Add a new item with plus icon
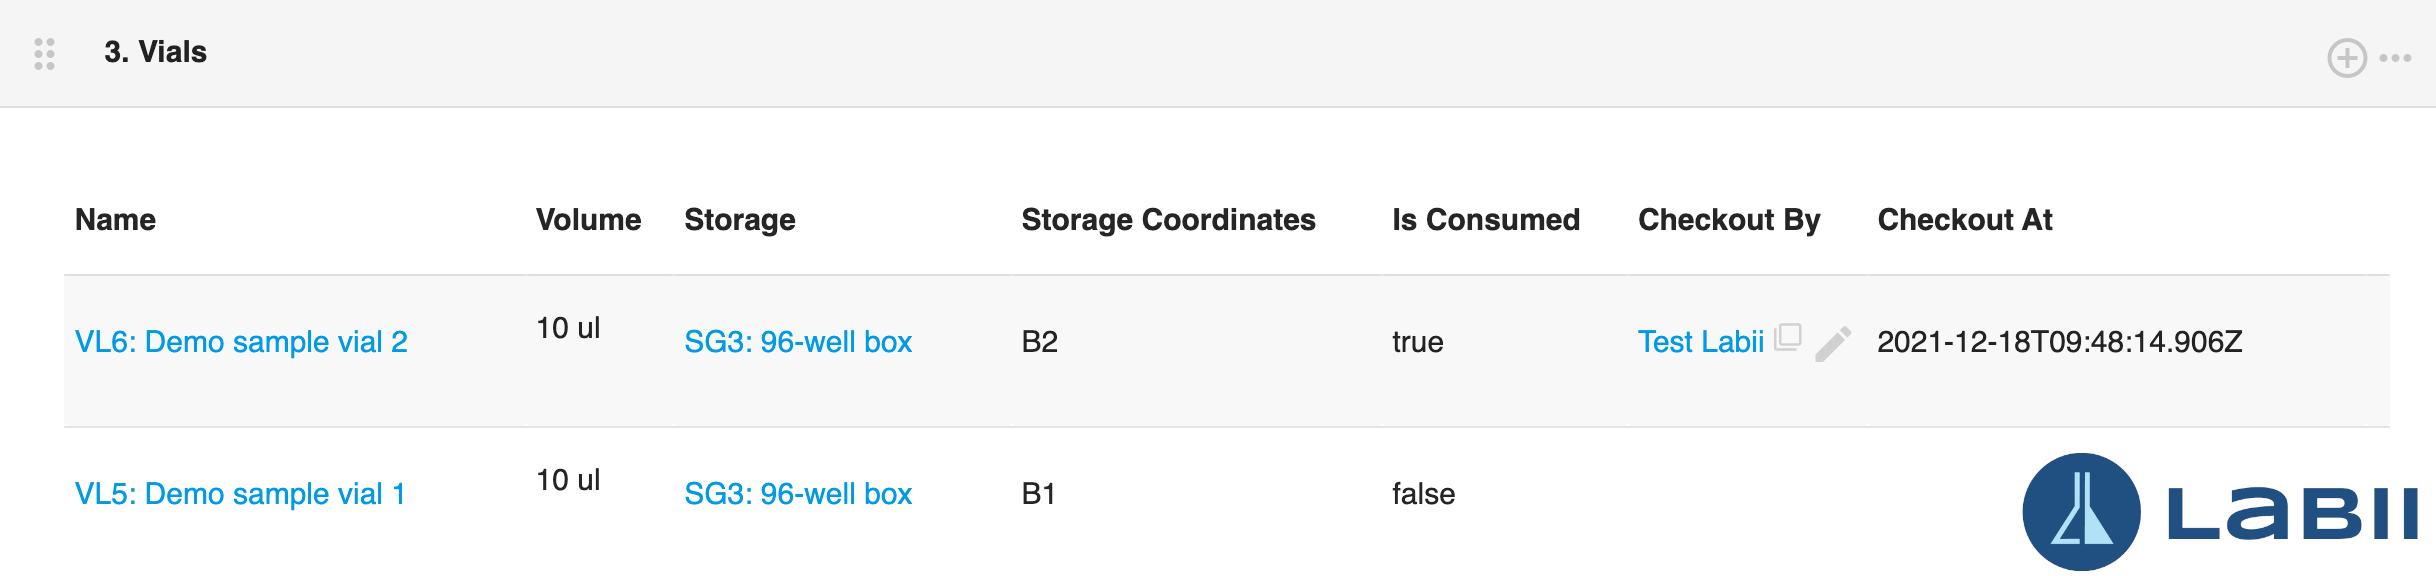Viewport: 2436px width, 576px height. (2346, 58)
